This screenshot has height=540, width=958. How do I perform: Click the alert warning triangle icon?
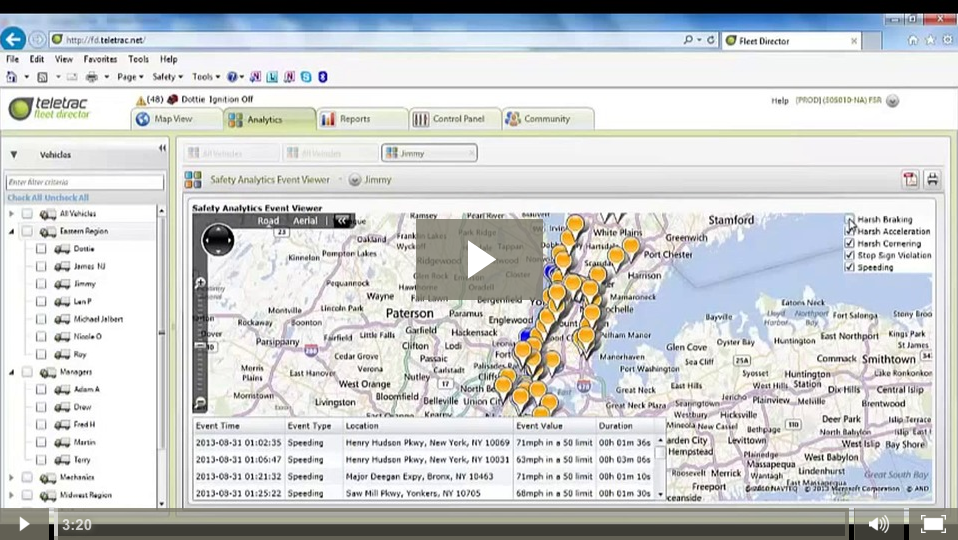coord(141,100)
